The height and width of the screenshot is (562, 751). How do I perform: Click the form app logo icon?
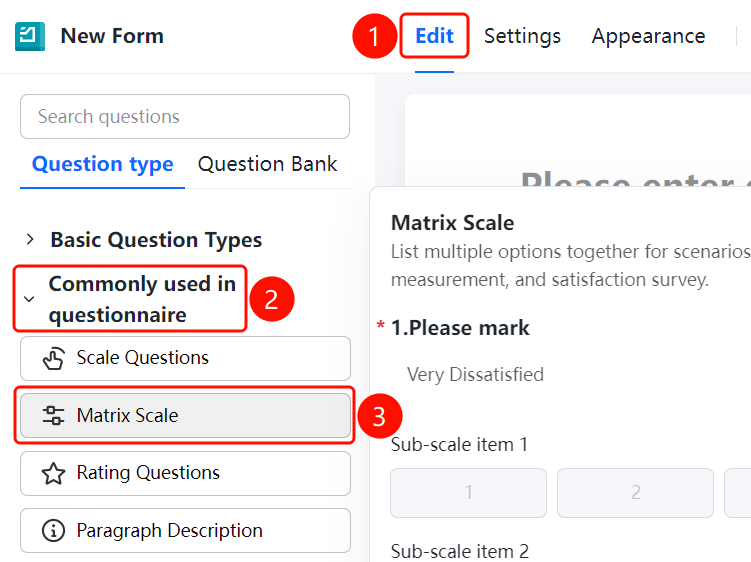[x=30, y=36]
